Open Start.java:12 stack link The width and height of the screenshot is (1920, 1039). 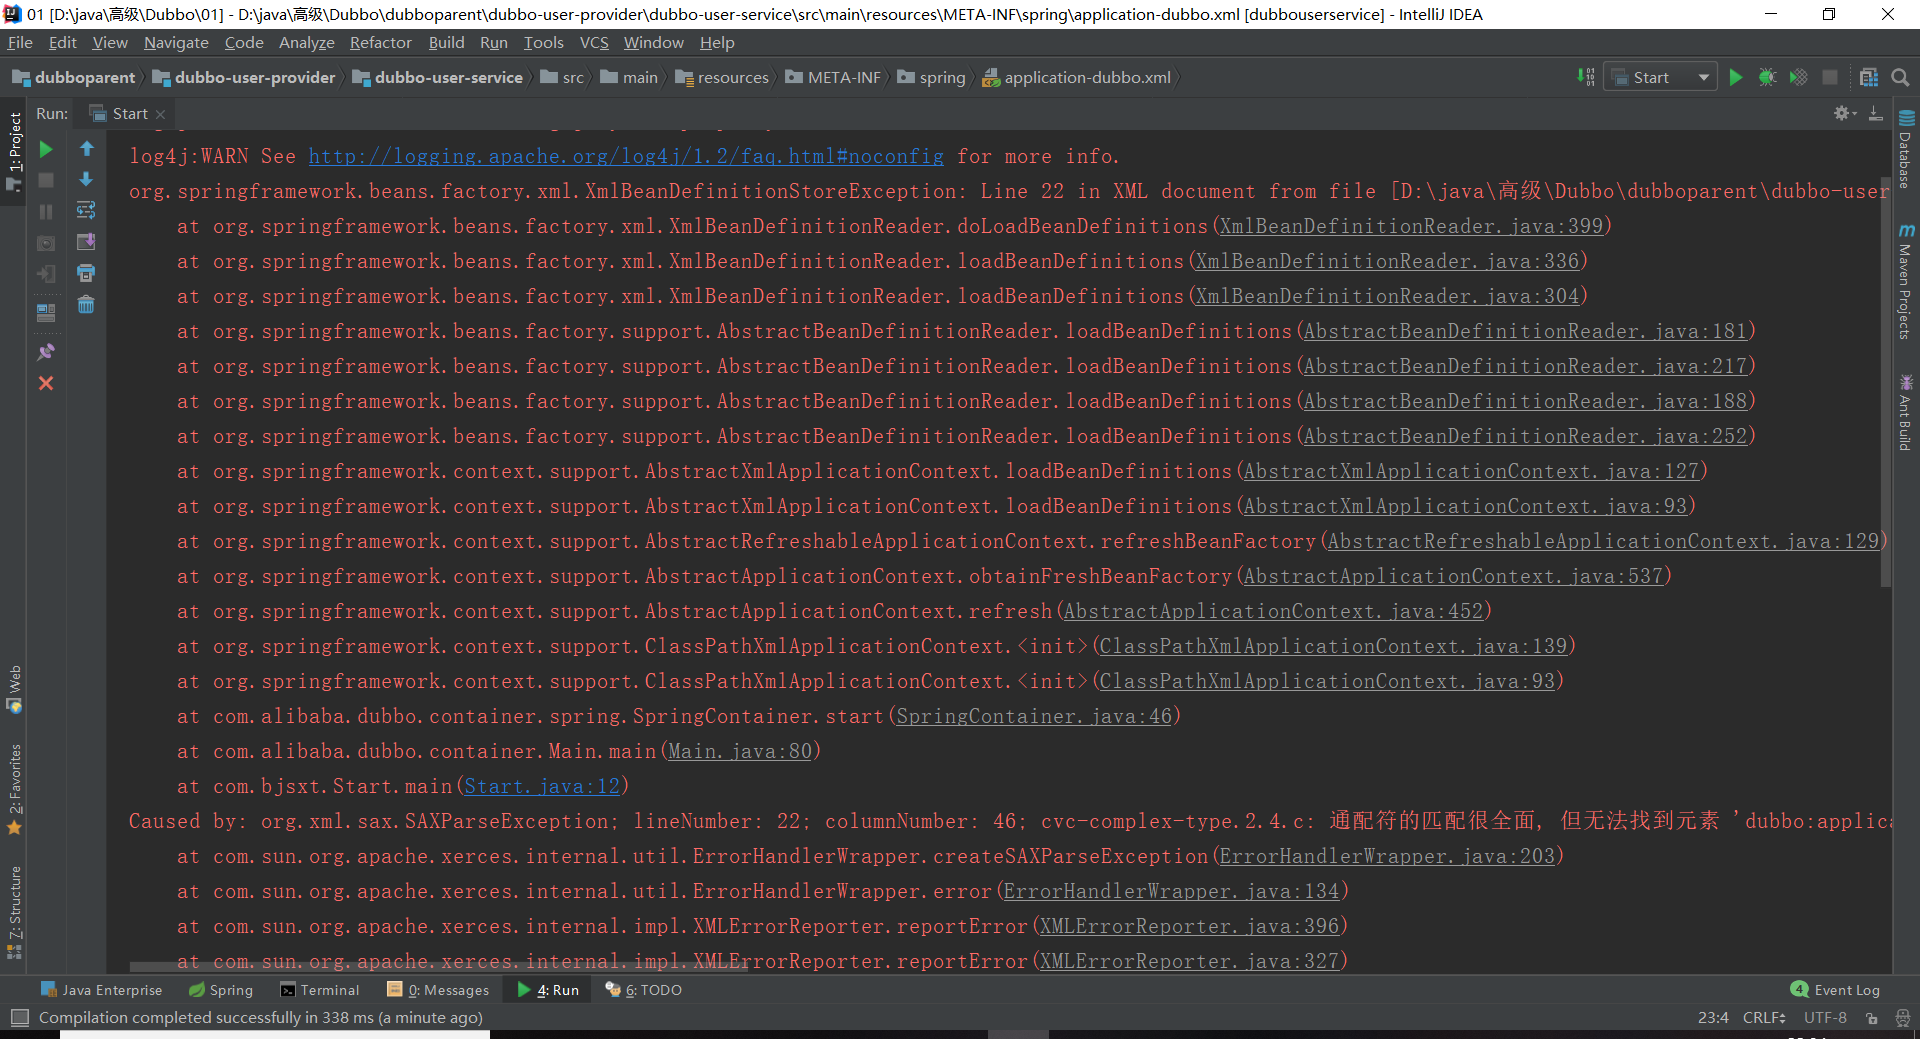pos(542,786)
